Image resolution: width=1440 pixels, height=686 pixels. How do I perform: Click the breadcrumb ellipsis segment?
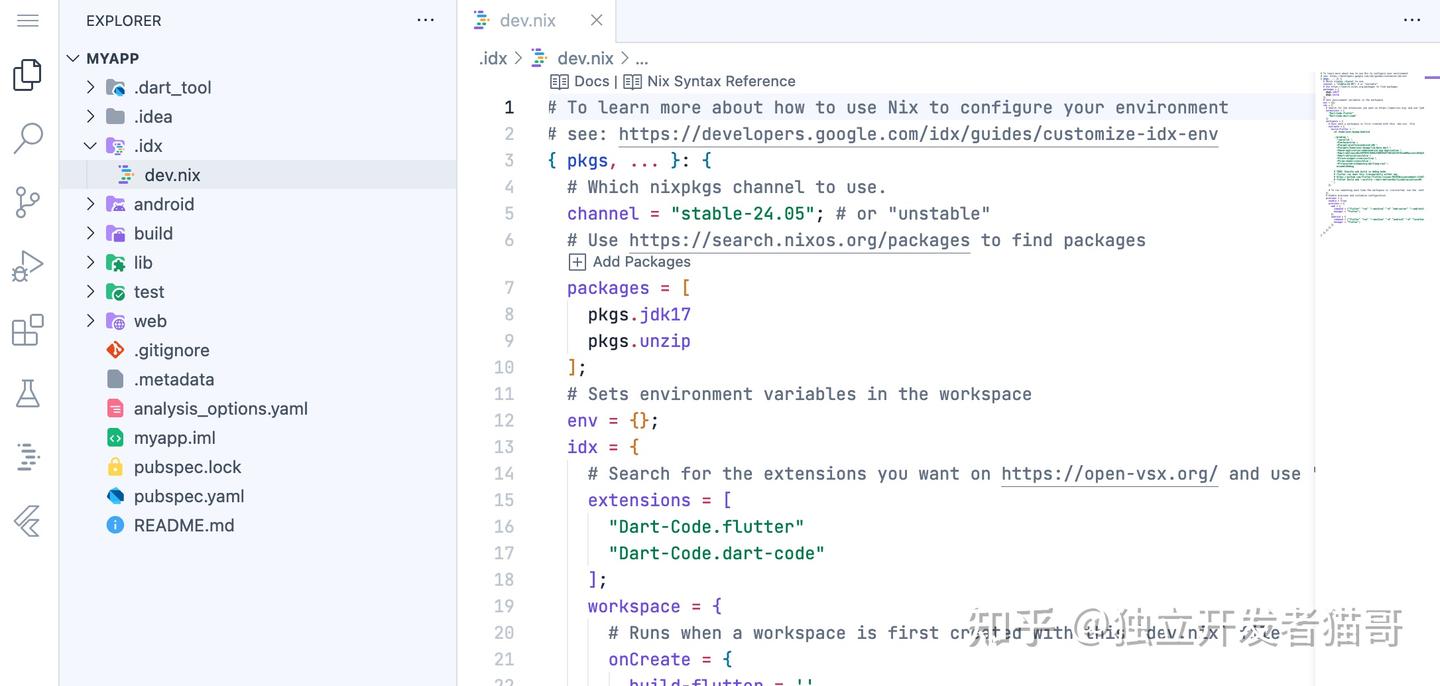(642, 59)
